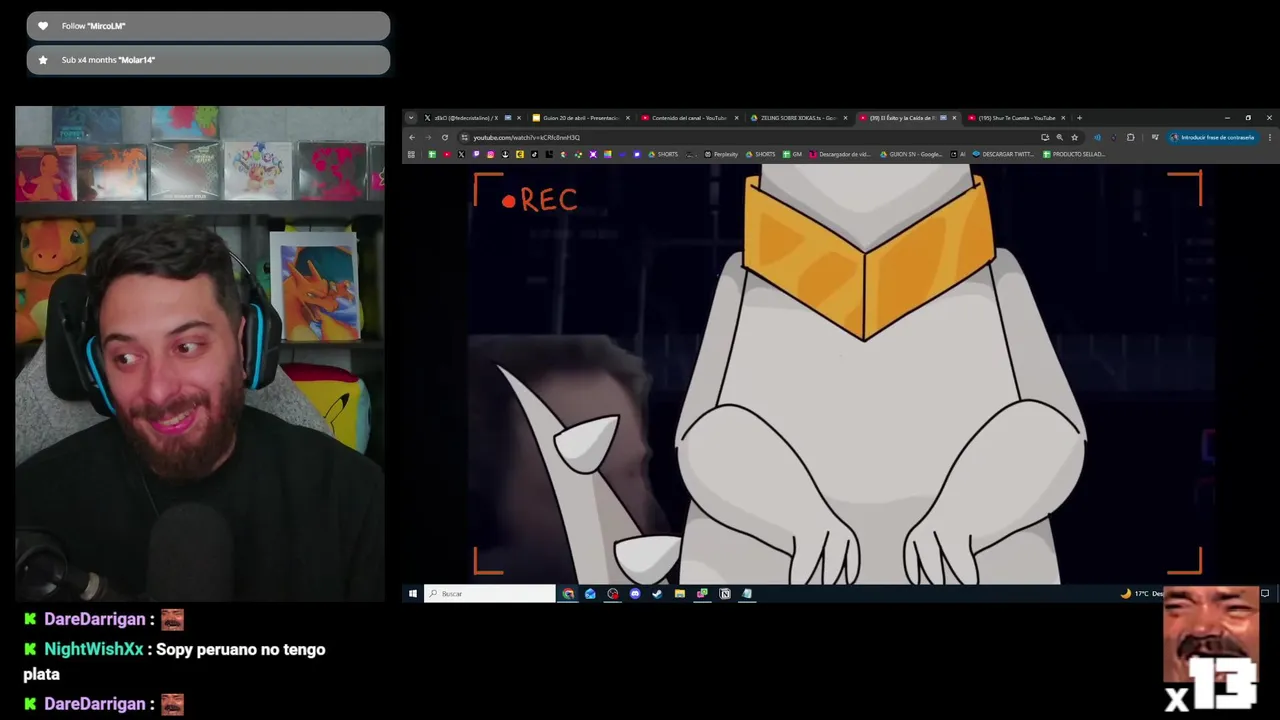Click the blue sound extension icon

click(1097, 137)
